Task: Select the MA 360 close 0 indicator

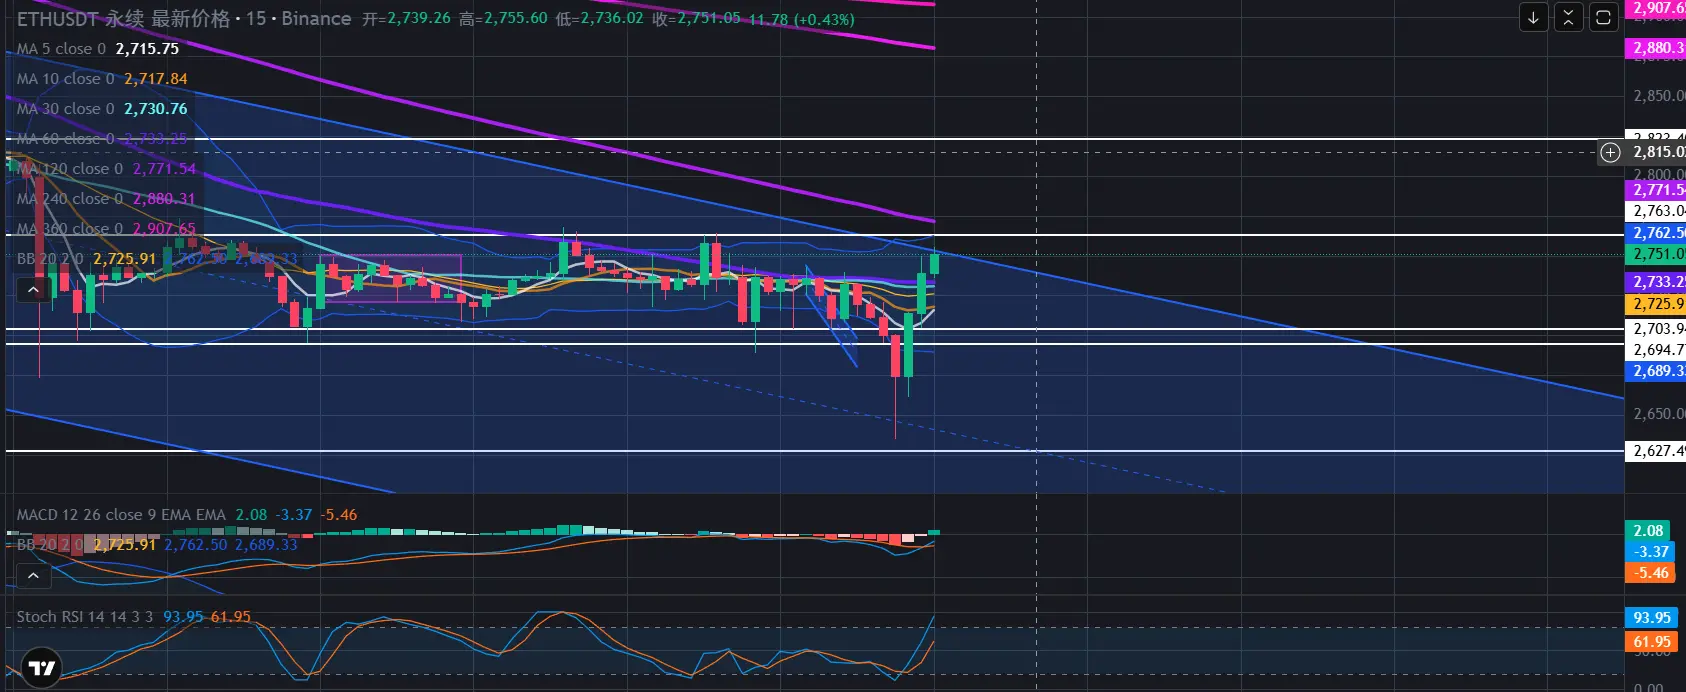Action: click(x=70, y=229)
